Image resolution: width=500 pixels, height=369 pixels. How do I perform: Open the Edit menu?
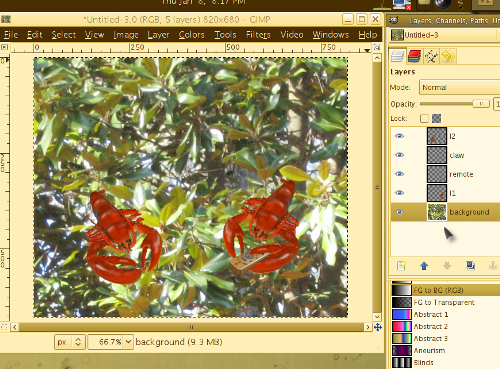35,35
